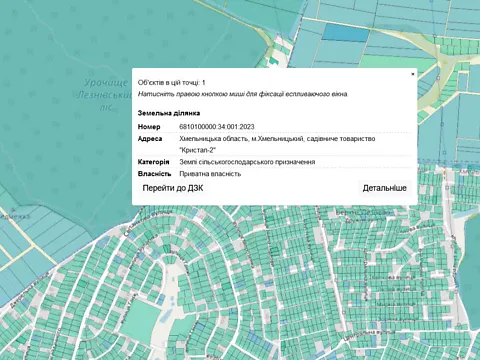The width and height of the screenshot is (480, 360).
Task: Open the Перейти до ДЗК link
Action: tap(173, 188)
